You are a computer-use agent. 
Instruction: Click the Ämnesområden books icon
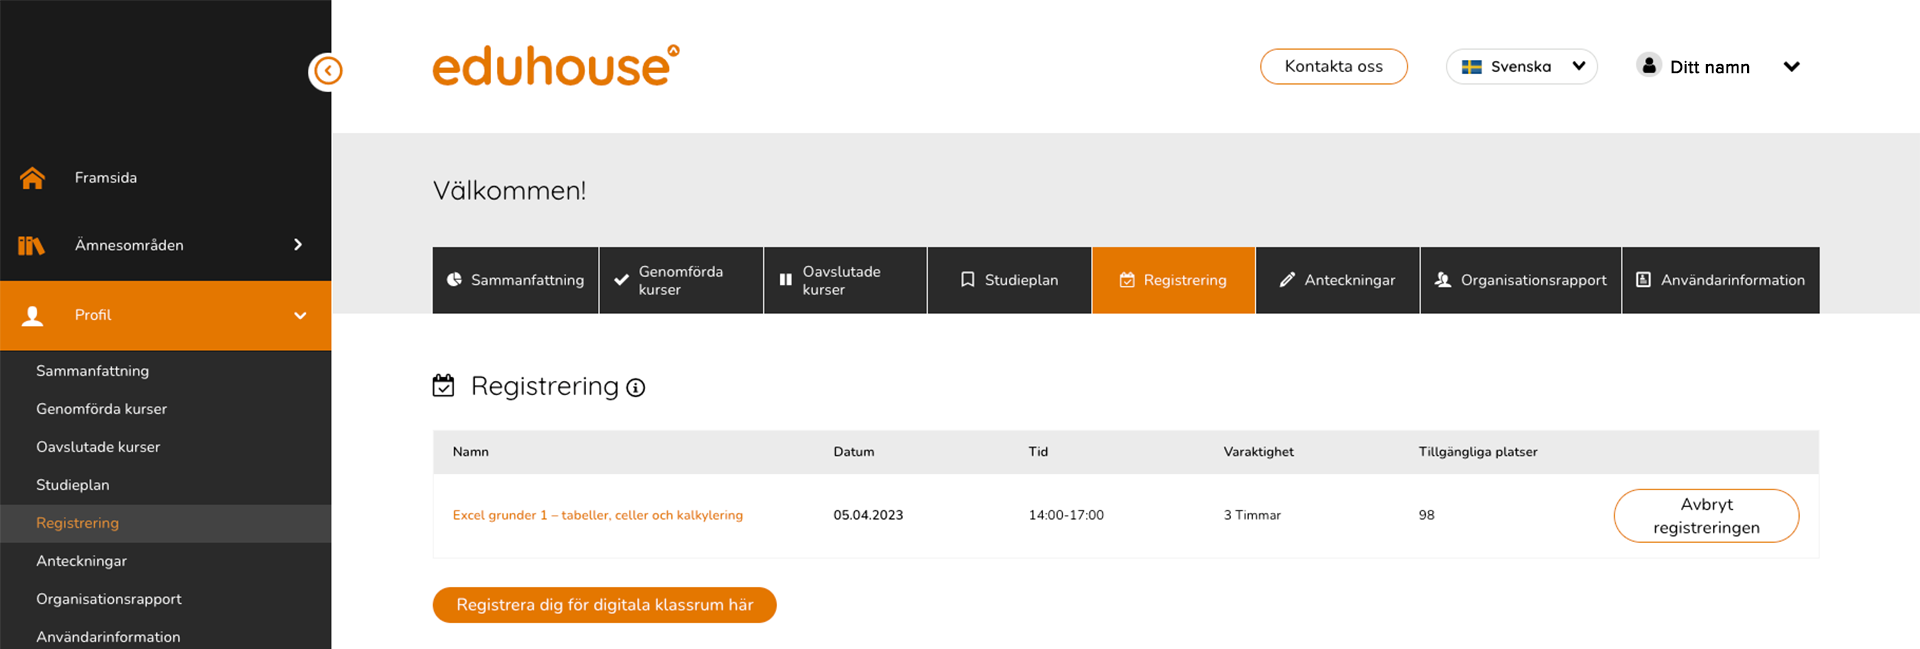[x=31, y=245]
